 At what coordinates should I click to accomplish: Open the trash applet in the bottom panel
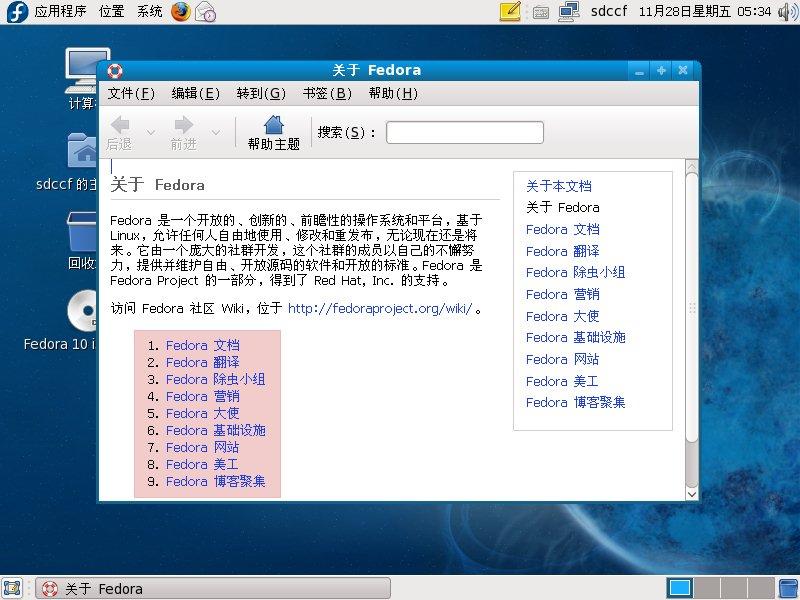(789, 588)
